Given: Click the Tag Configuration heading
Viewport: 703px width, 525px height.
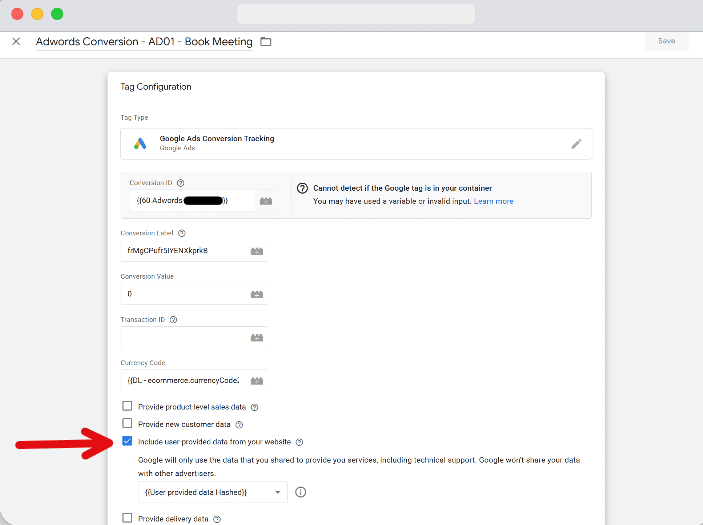Looking at the screenshot, I should click(156, 87).
